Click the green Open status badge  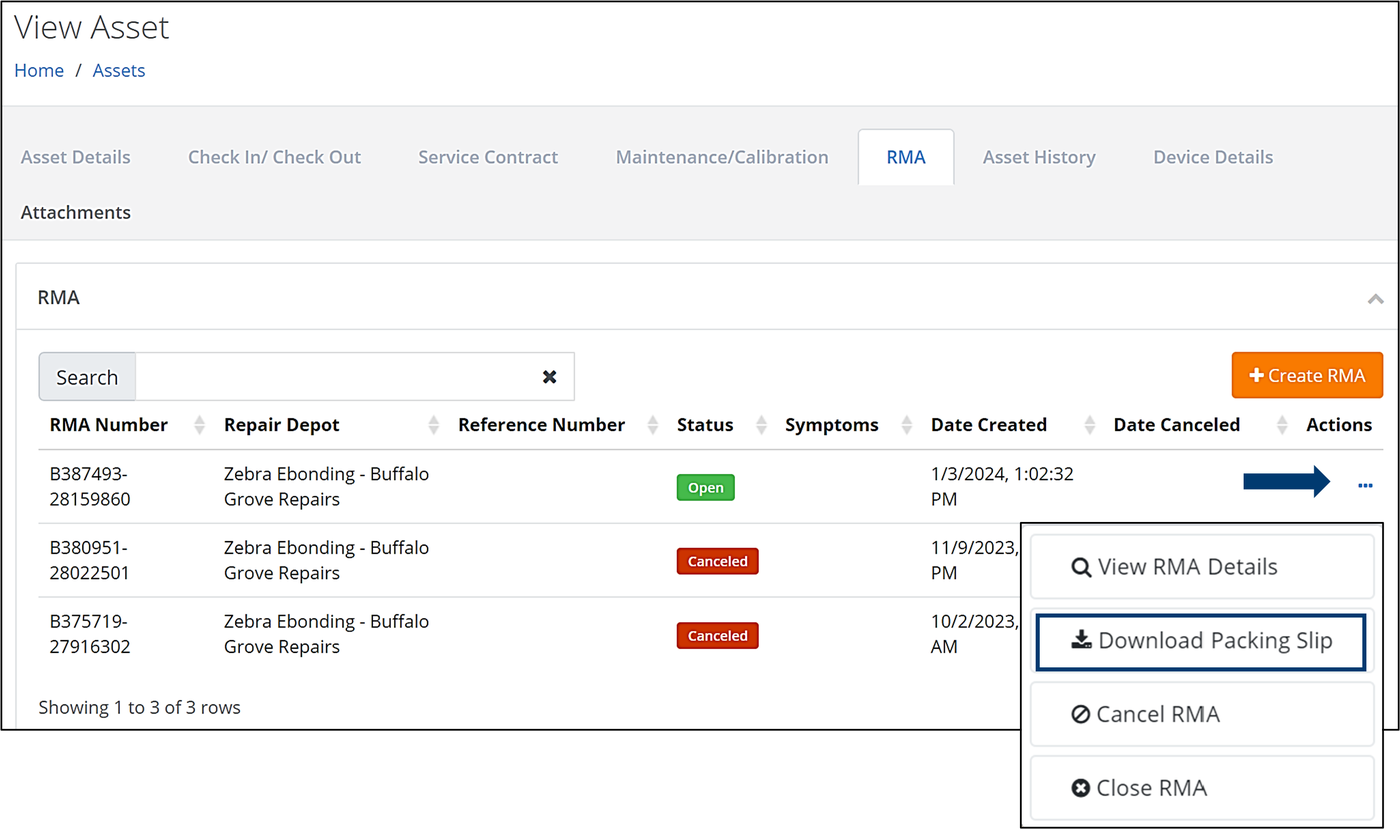tap(706, 488)
